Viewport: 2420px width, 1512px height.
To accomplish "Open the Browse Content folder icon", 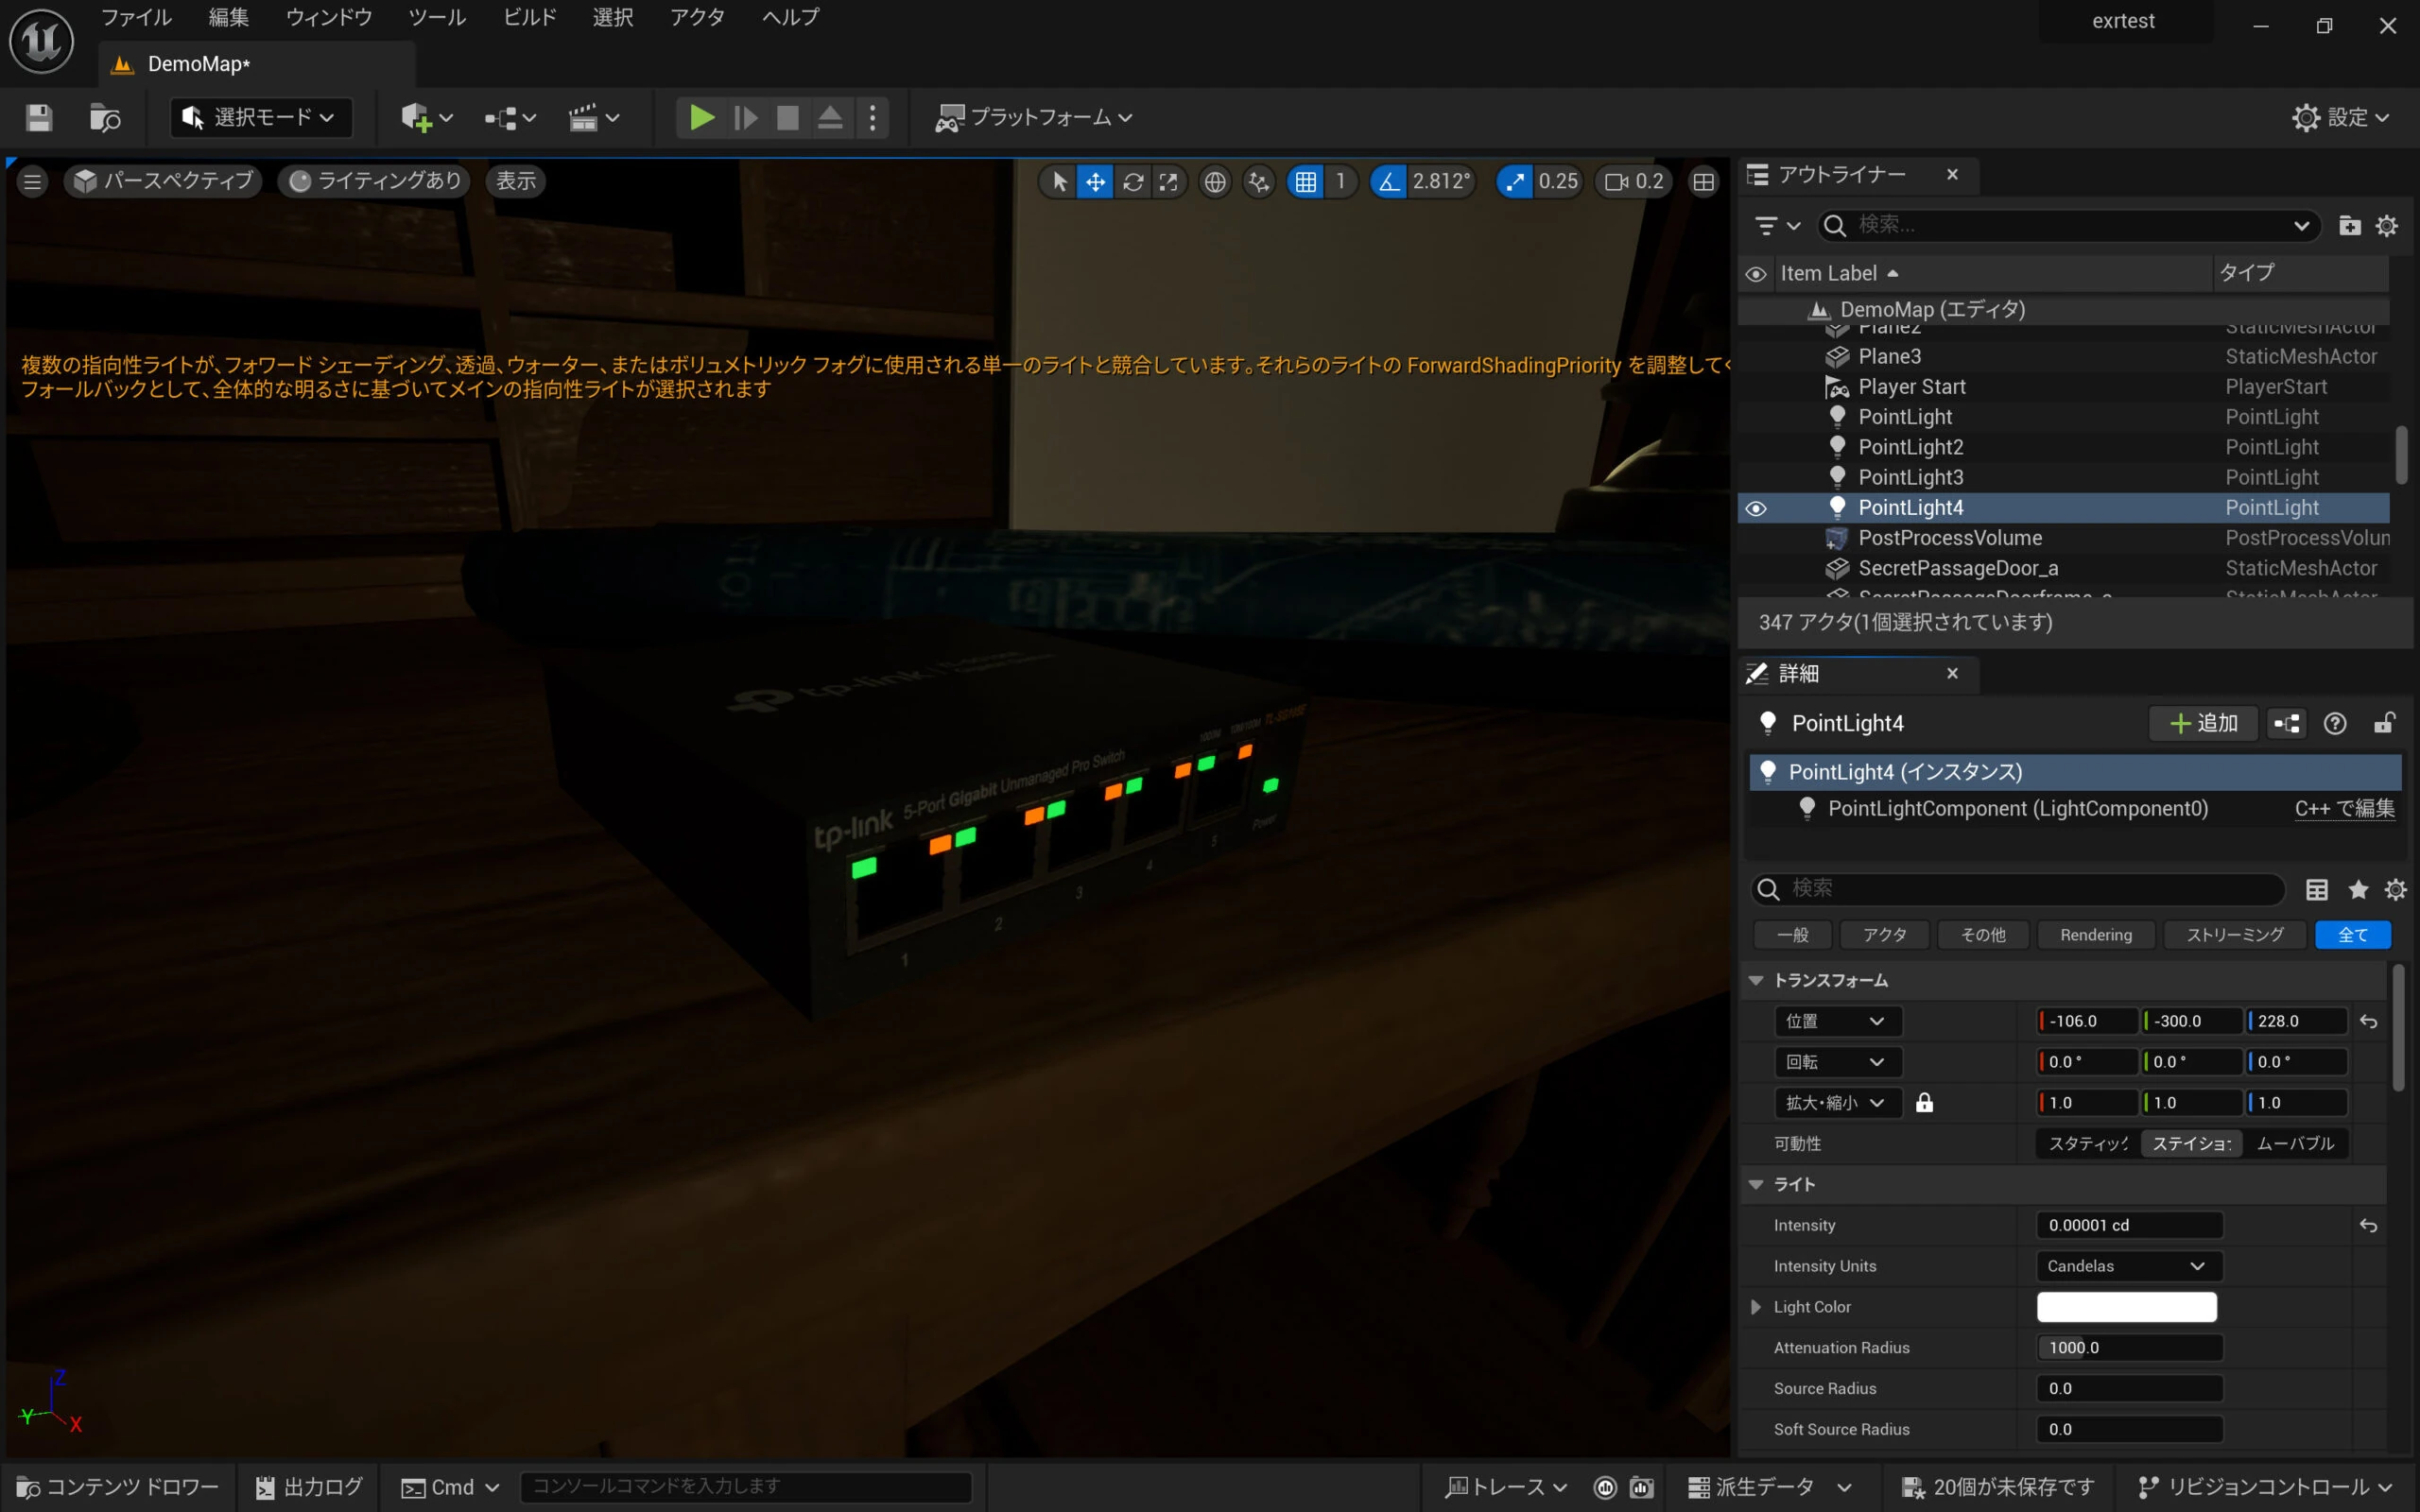I will click(105, 118).
